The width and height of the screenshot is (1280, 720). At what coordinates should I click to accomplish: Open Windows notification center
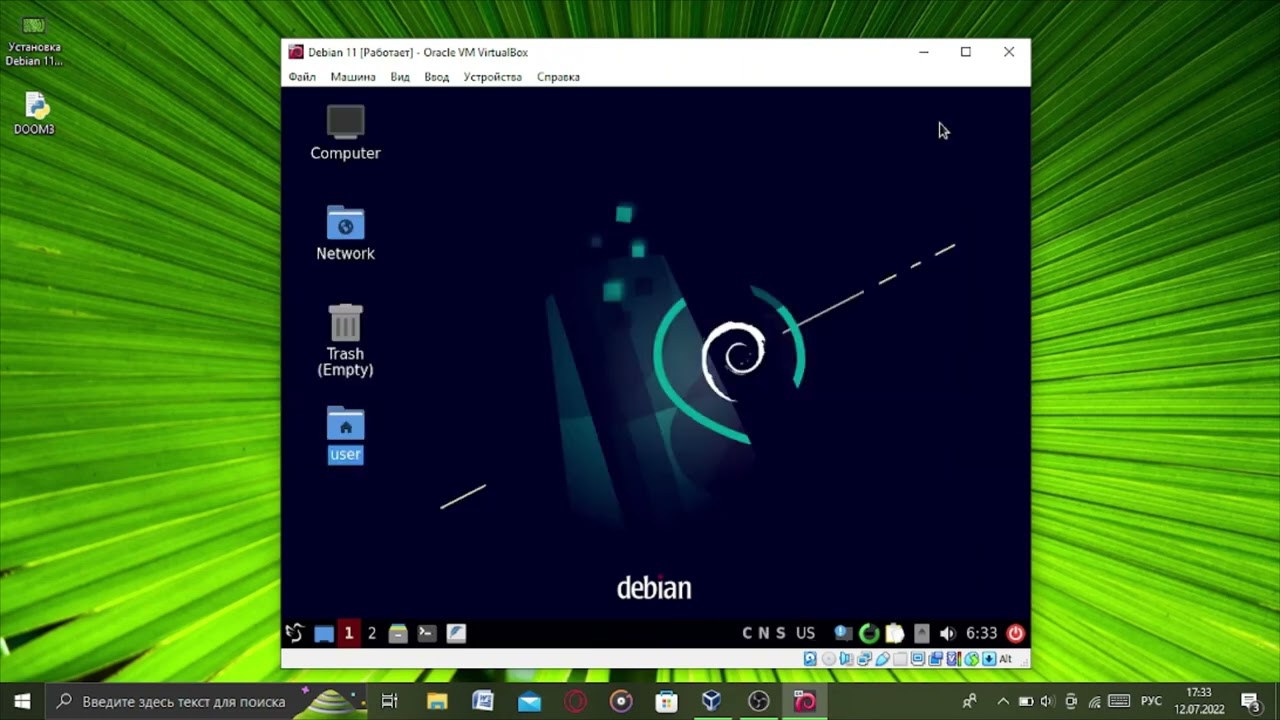pyautogui.click(x=1250, y=701)
